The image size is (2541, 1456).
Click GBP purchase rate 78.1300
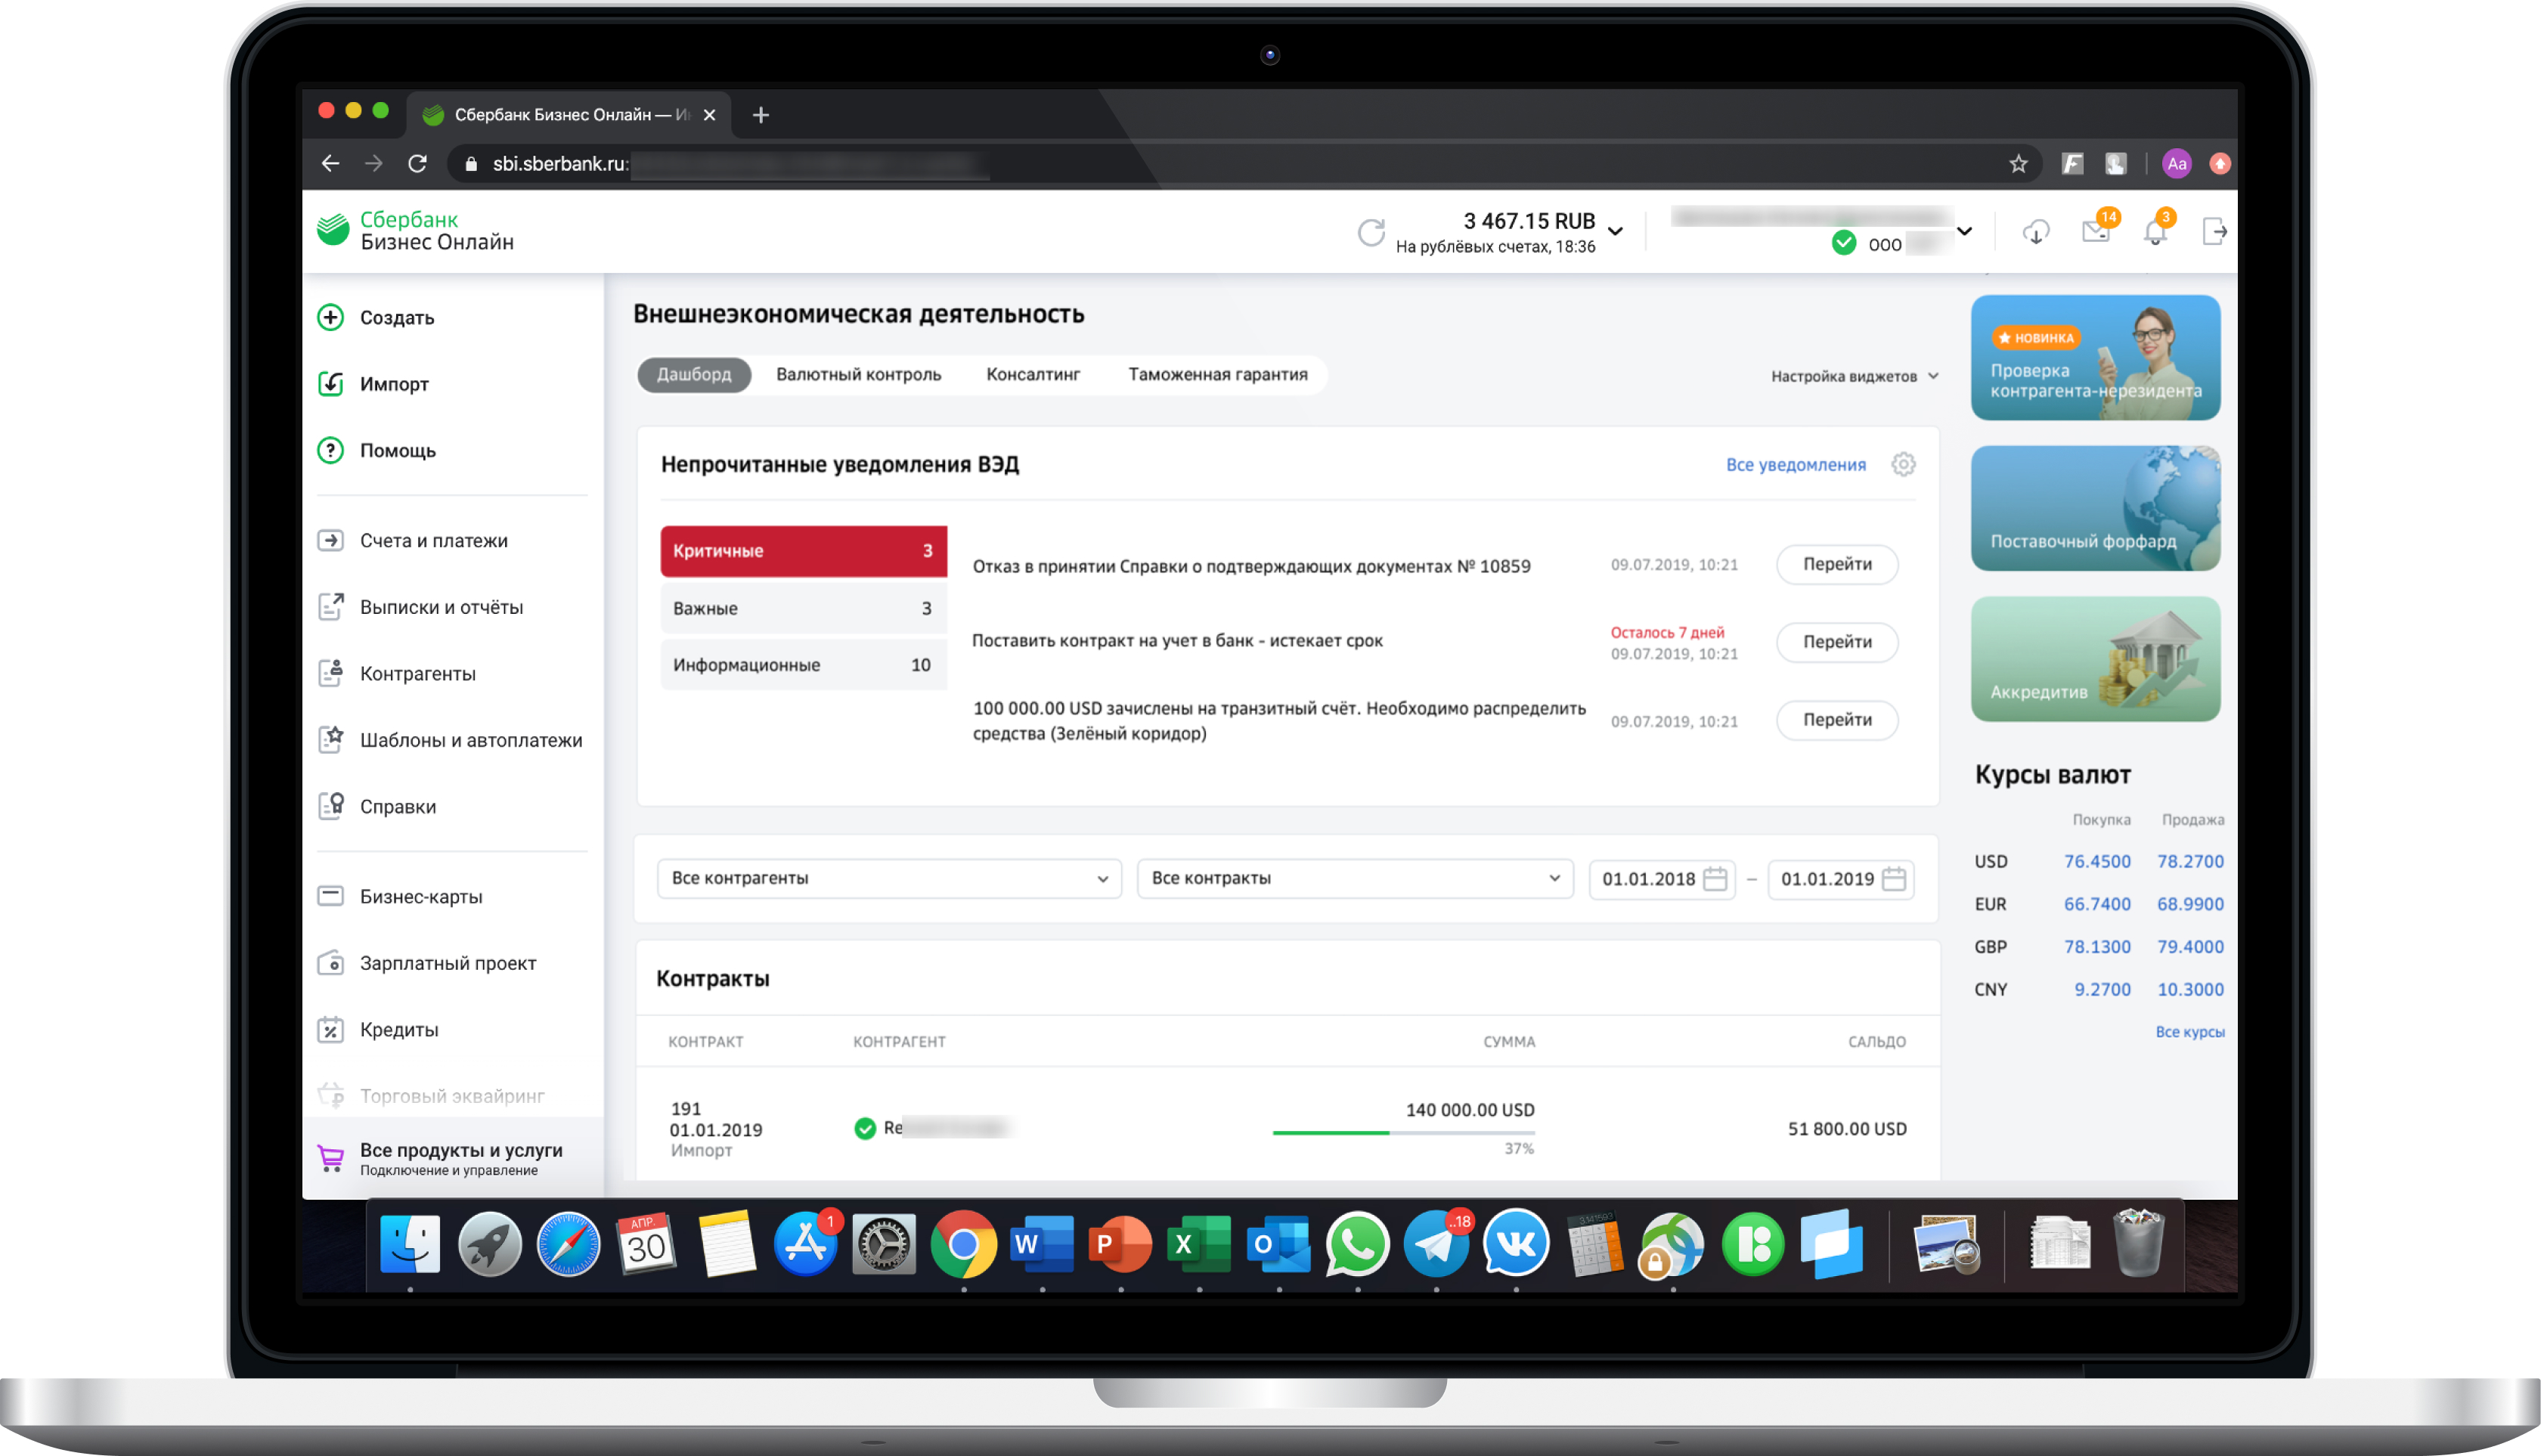tap(2097, 946)
